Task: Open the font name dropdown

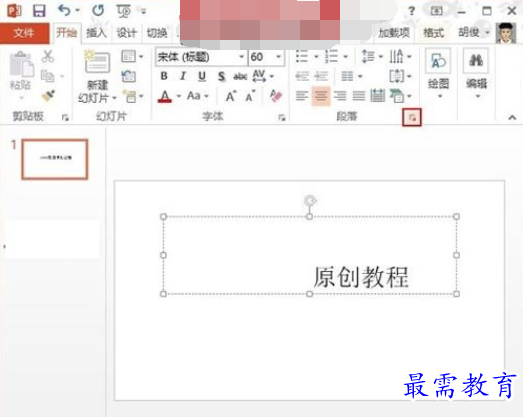Action: pos(241,57)
